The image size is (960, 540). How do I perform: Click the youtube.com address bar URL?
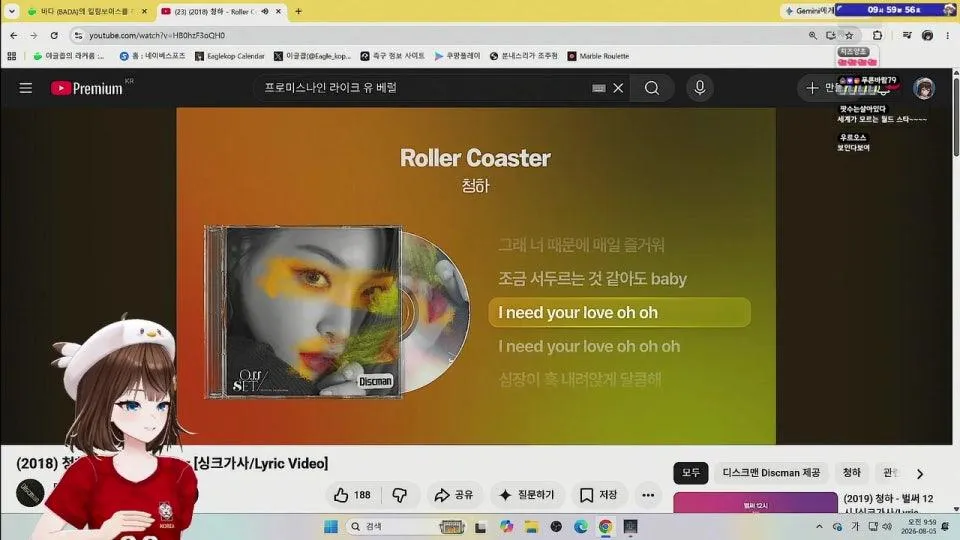[157, 36]
